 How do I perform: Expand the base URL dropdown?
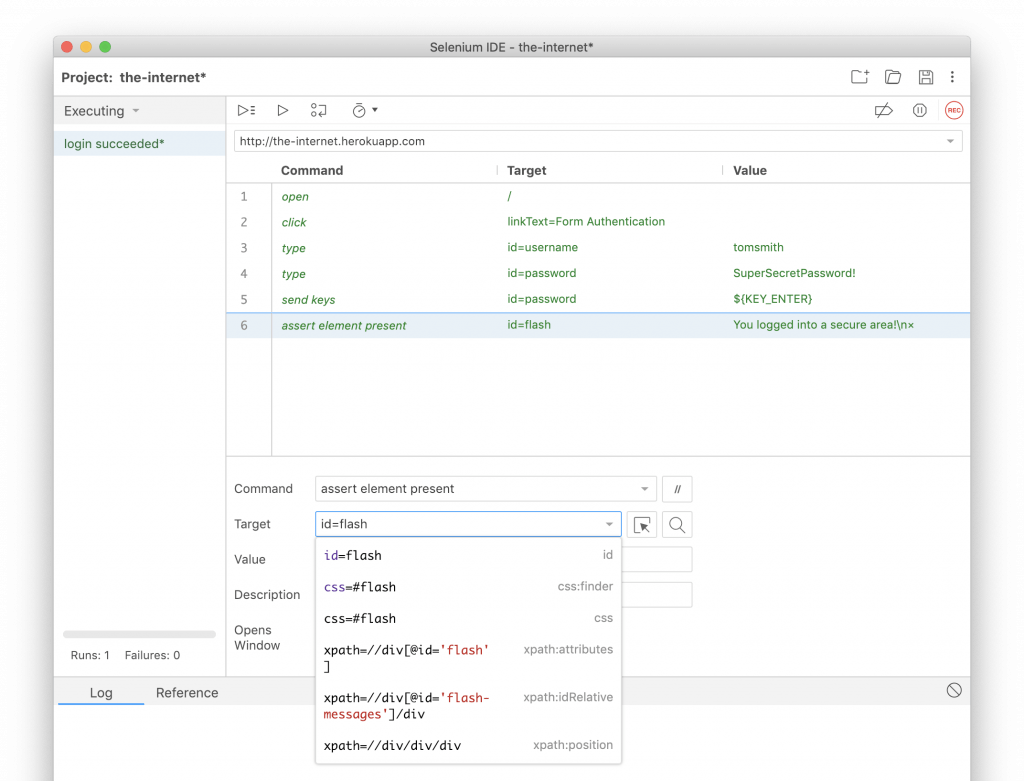pyautogui.click(x=952, y=140)
